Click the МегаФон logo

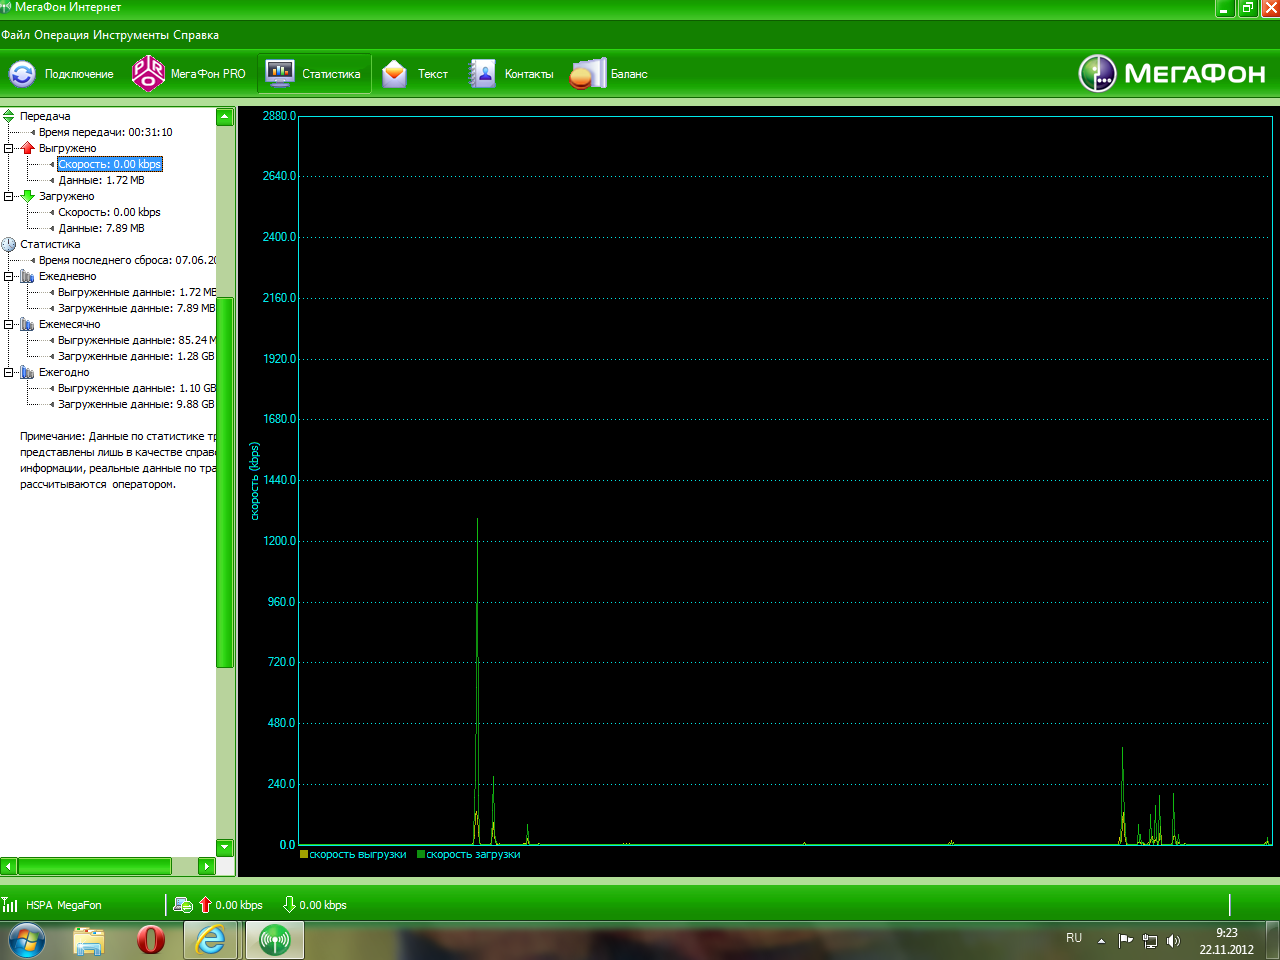(x=1172, y=73)
